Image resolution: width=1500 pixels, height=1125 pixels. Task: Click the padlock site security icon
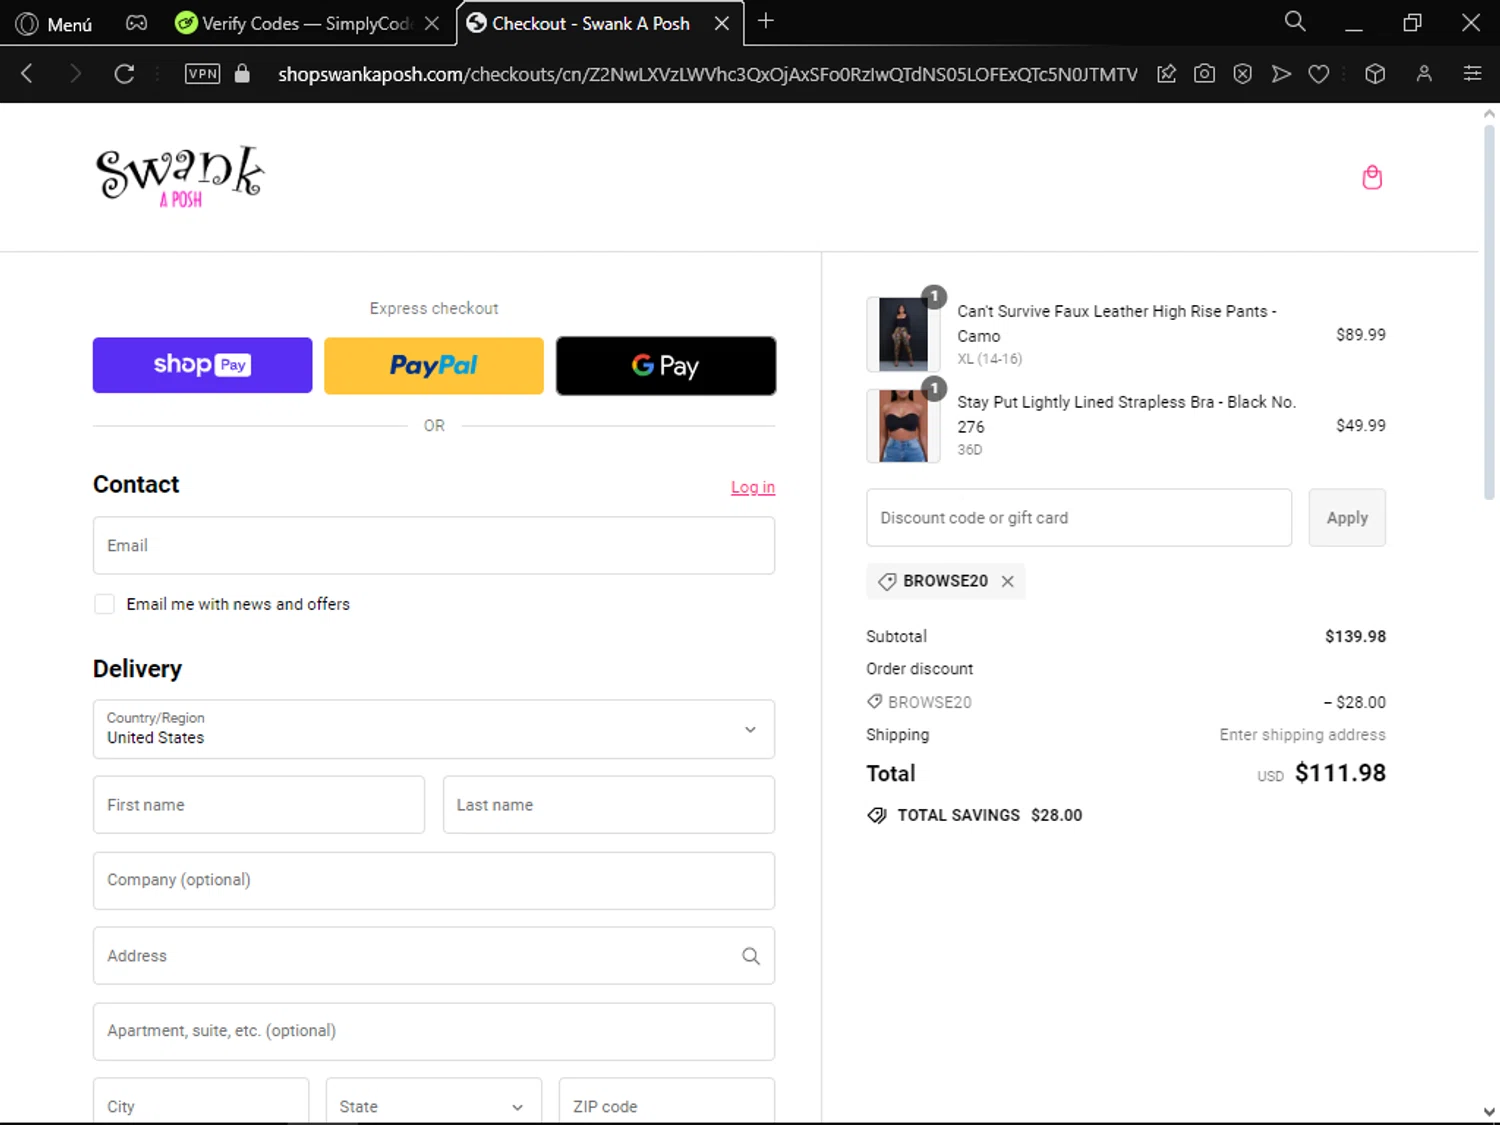(242, 73)
